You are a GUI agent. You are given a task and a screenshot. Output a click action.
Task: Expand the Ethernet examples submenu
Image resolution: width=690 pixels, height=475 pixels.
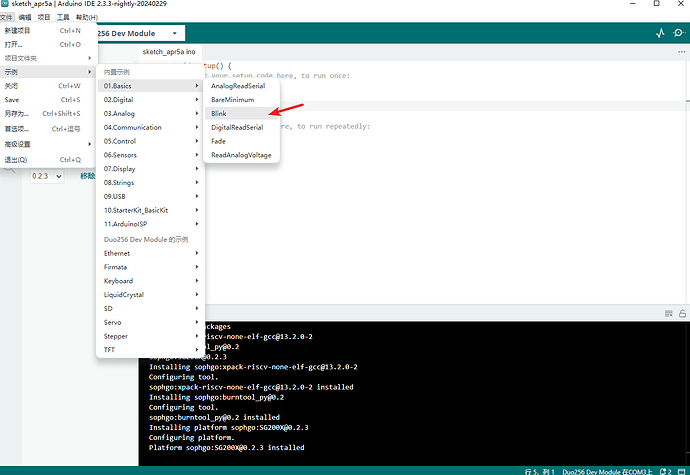point(151,253)
